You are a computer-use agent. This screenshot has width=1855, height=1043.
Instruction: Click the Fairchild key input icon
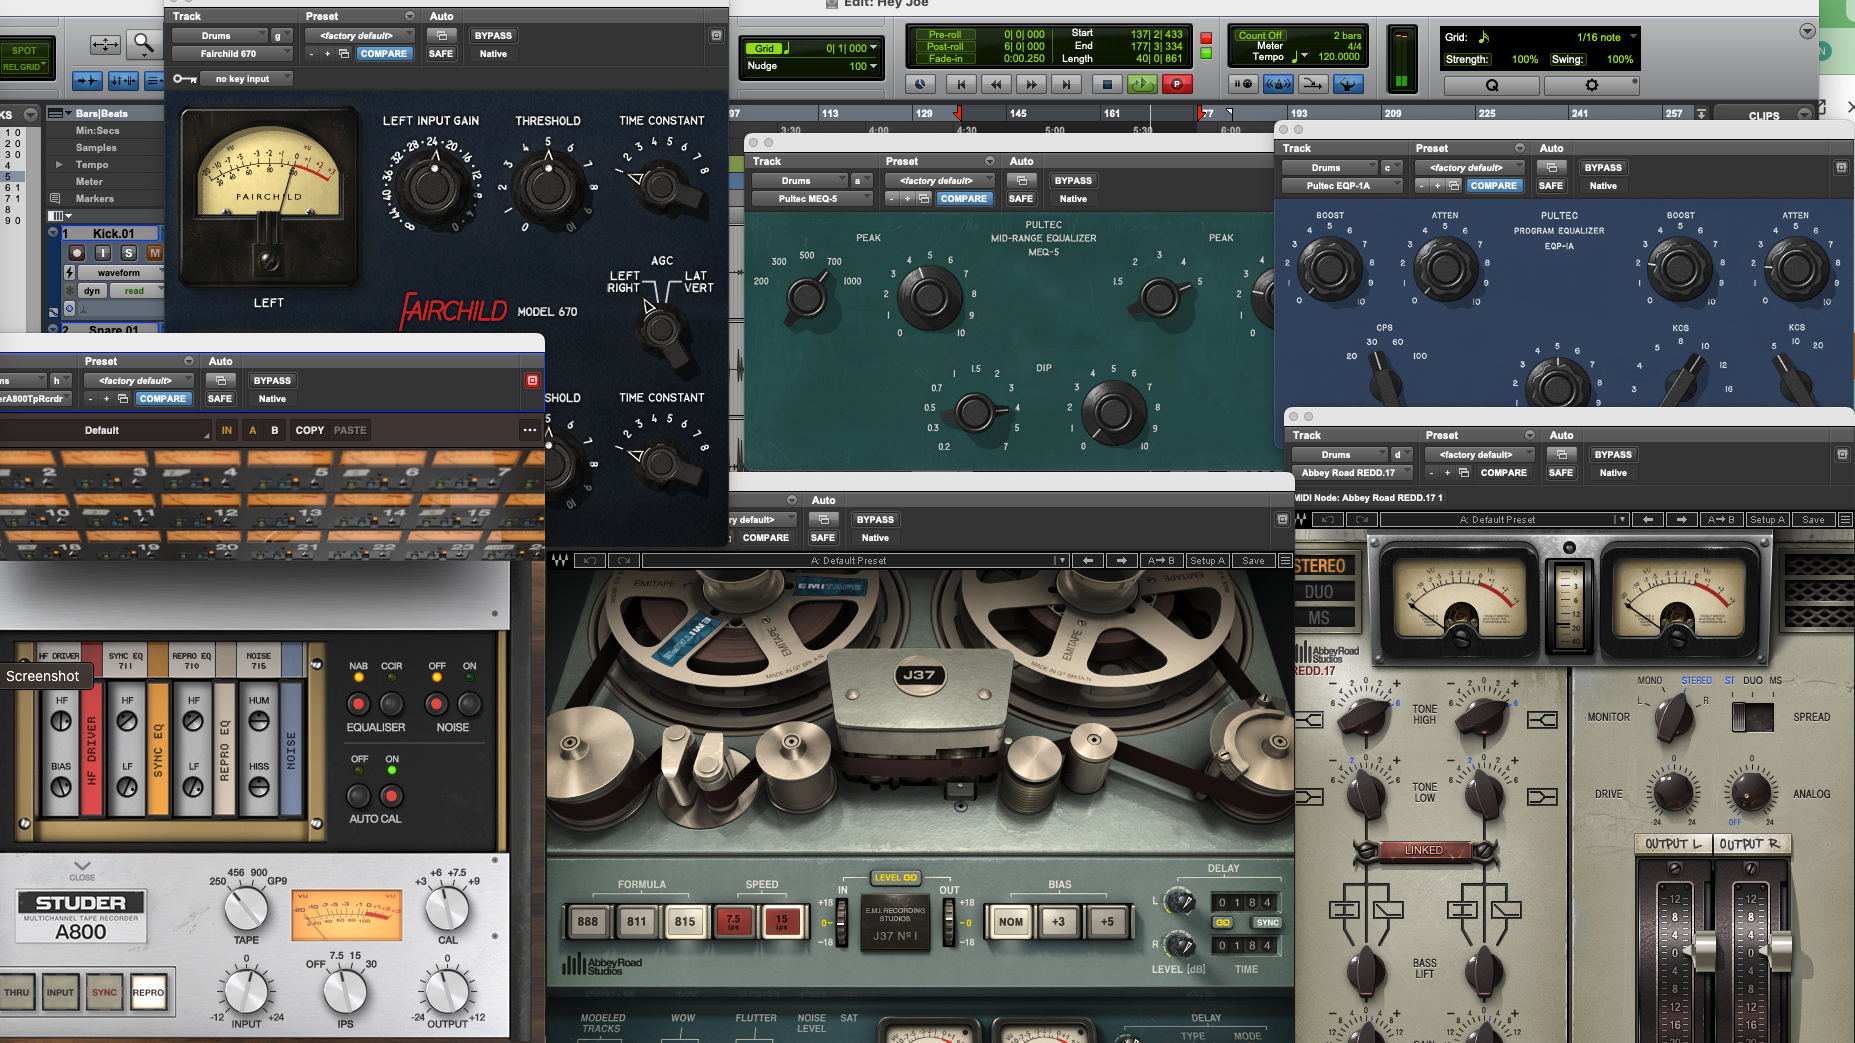184,79
